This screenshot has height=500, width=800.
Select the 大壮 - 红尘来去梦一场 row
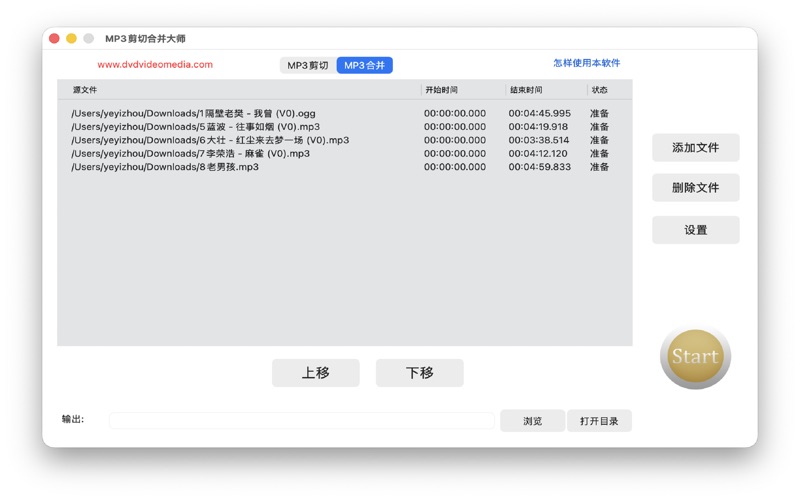pos(210,141)
